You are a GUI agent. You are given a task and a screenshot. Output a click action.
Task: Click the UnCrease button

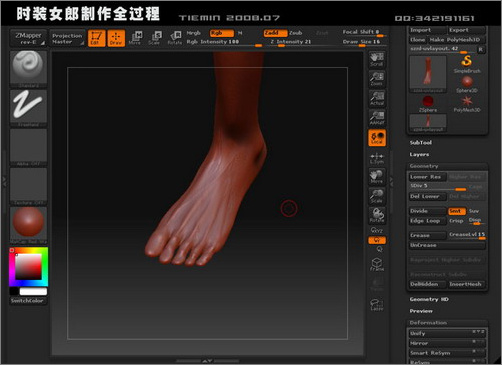click(447, 245)
